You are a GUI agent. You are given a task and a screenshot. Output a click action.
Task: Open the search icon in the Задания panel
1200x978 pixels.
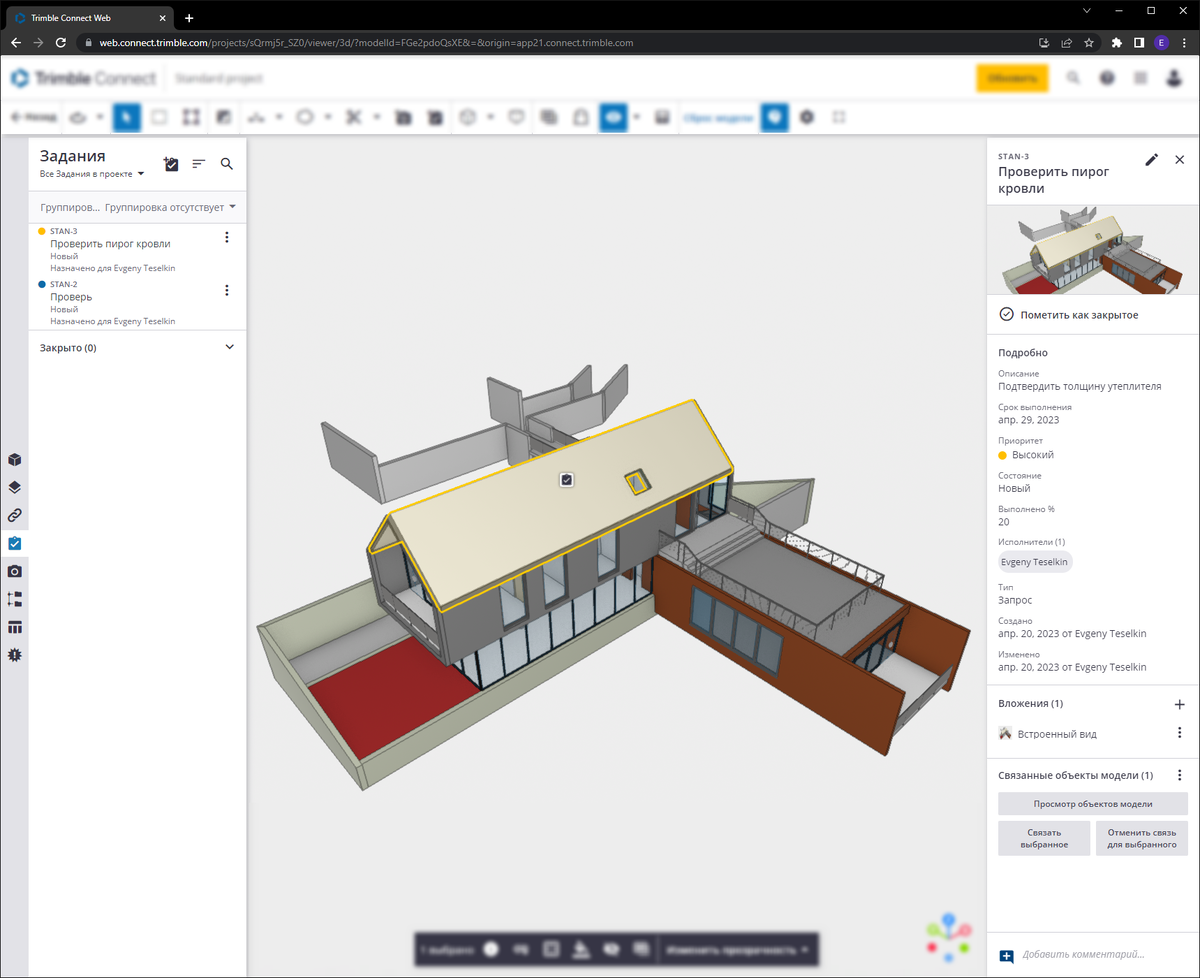(227, 164)
